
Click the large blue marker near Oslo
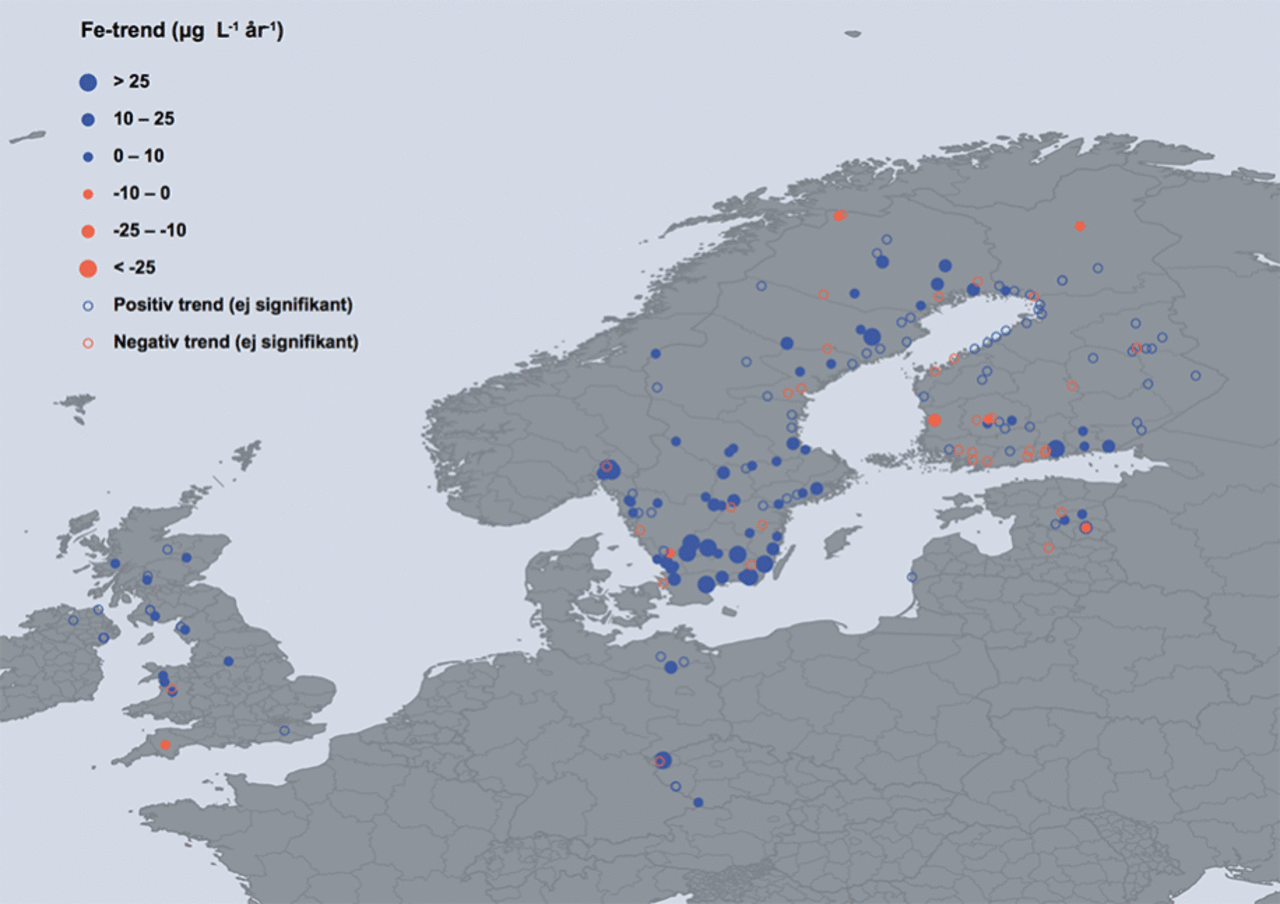pos(609,470)
